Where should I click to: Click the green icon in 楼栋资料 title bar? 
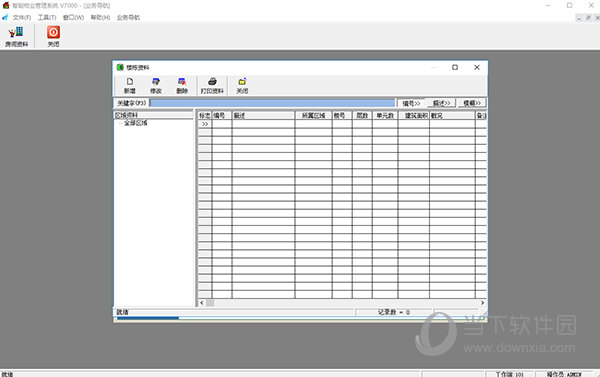coord(120,67)
